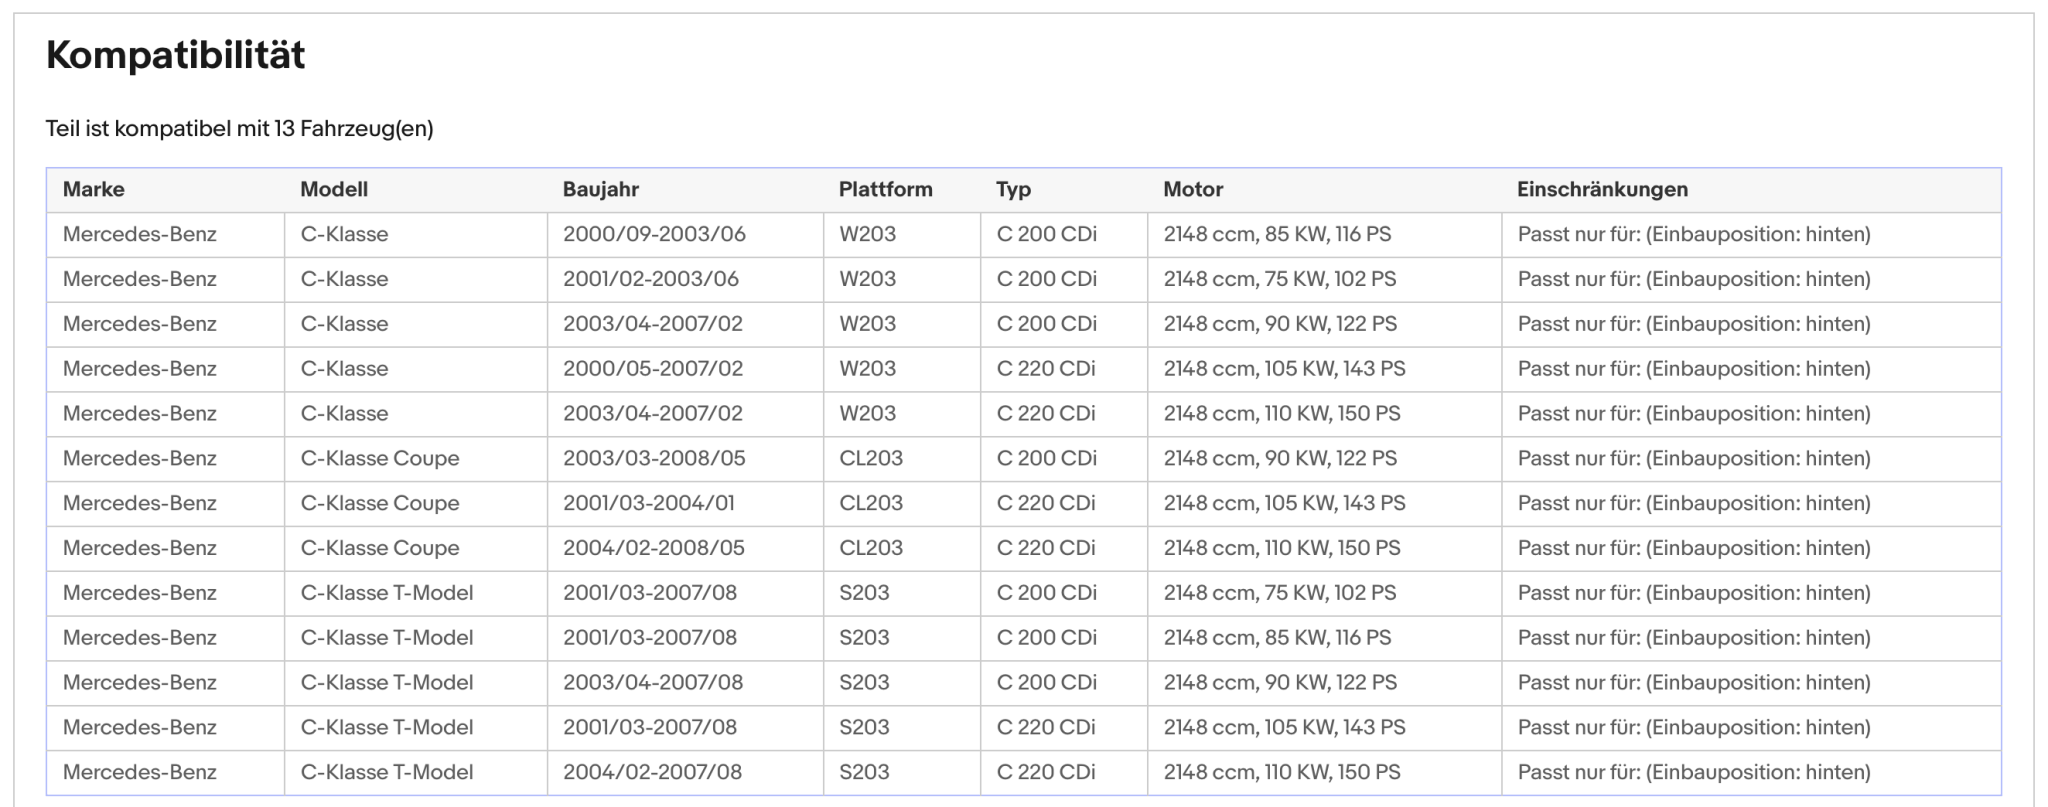Select "Mercedes-Benz" in the 2004/02-2007/08 row

(140, 772)
